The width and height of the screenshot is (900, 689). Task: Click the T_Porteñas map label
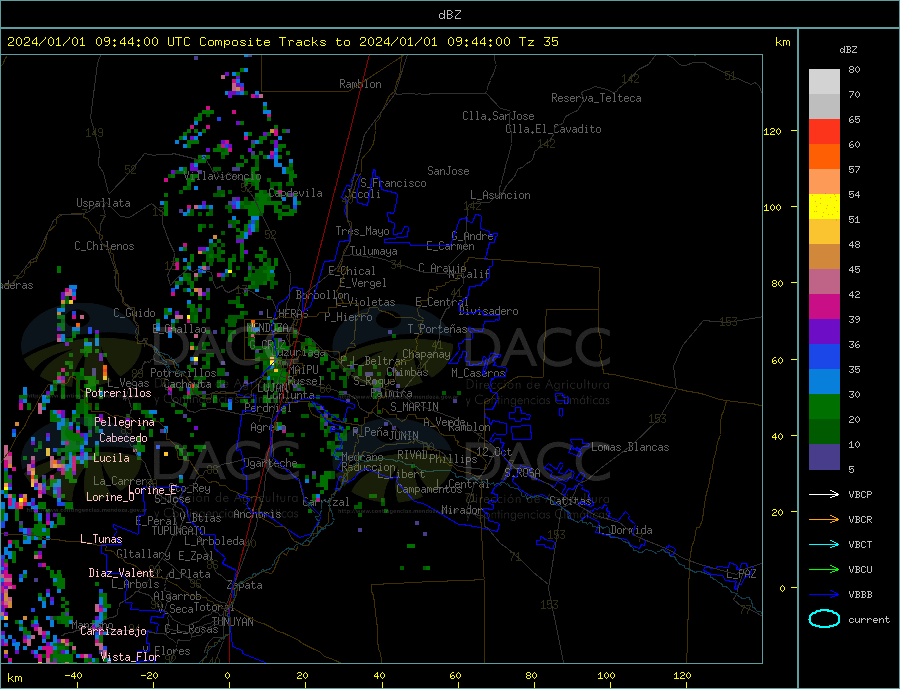pyautogui.click(x=438, y=329)
